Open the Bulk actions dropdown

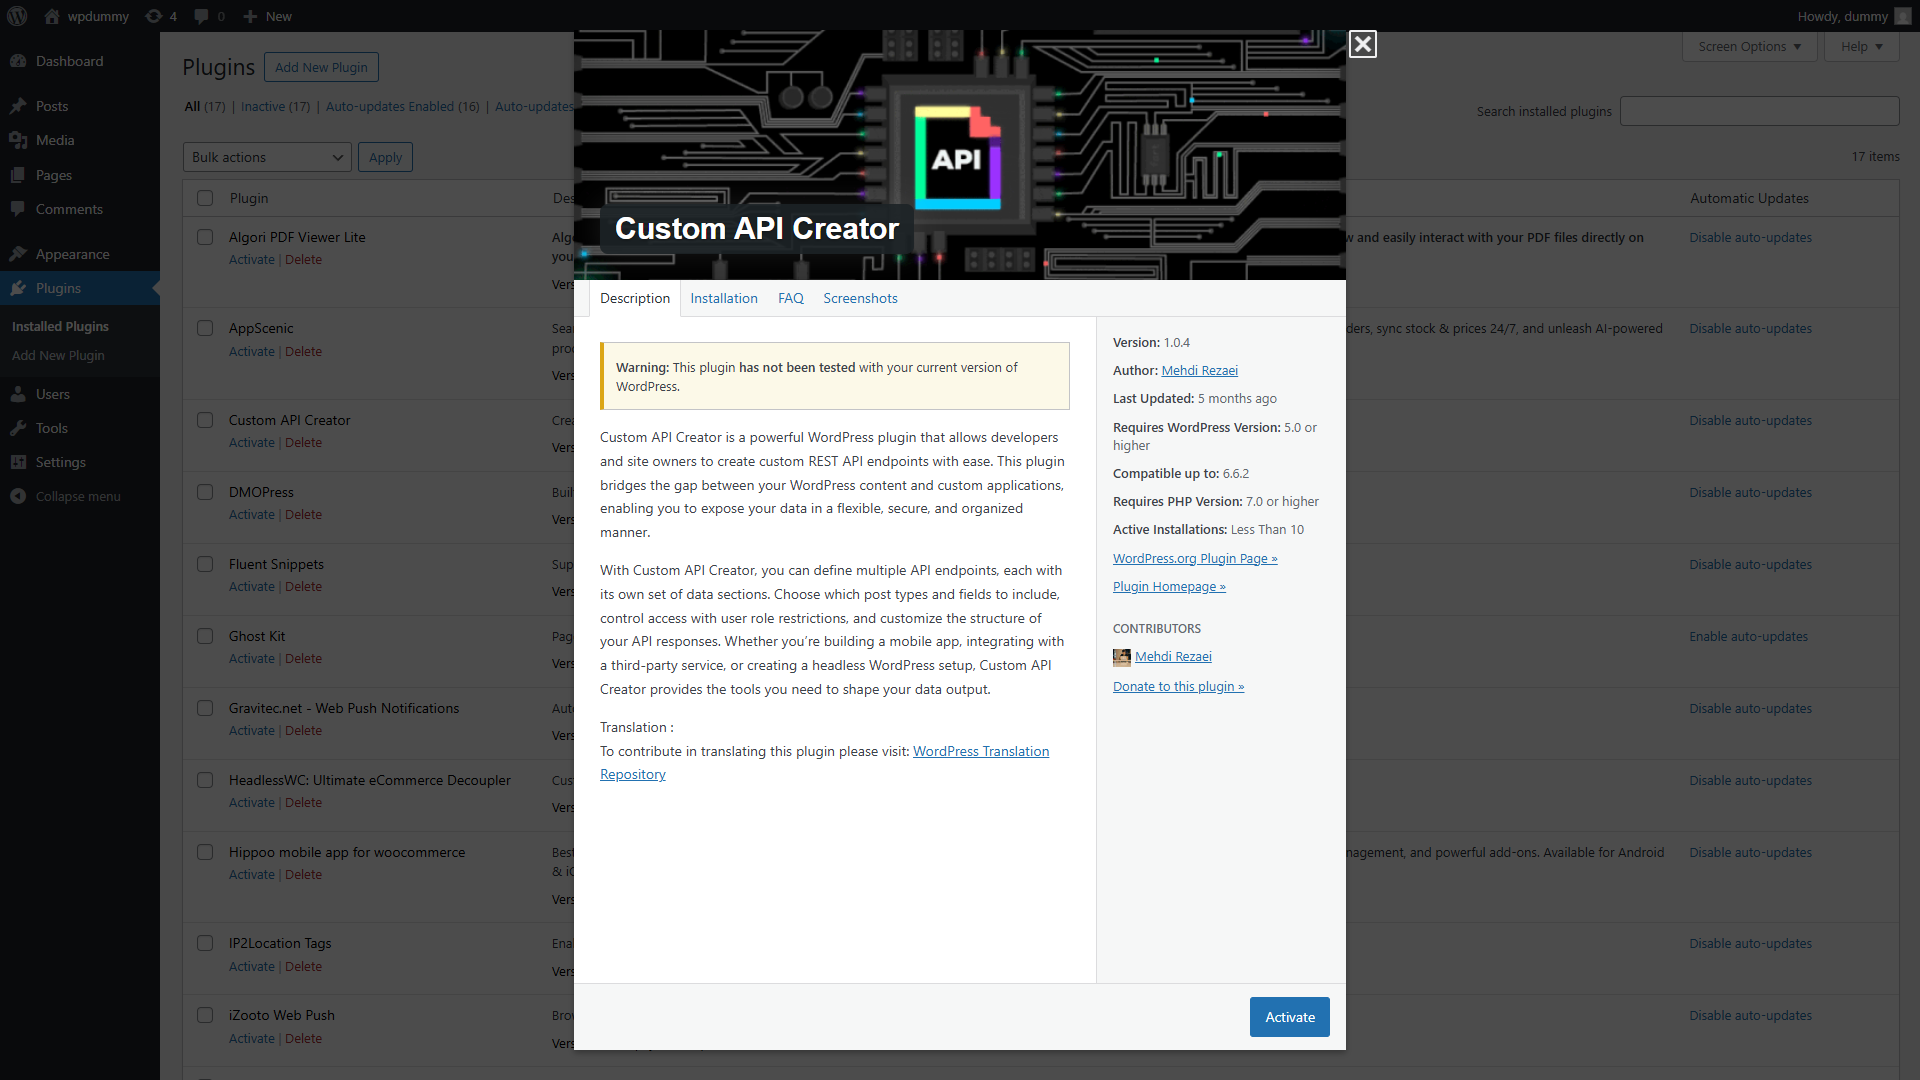pos(267,157)
